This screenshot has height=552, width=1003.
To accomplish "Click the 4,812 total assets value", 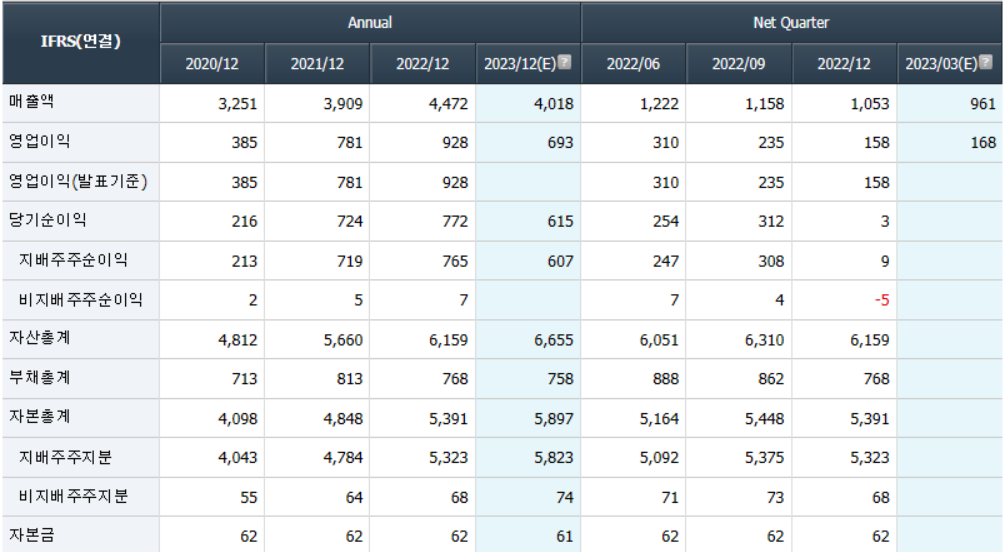I will coord(237,340).
